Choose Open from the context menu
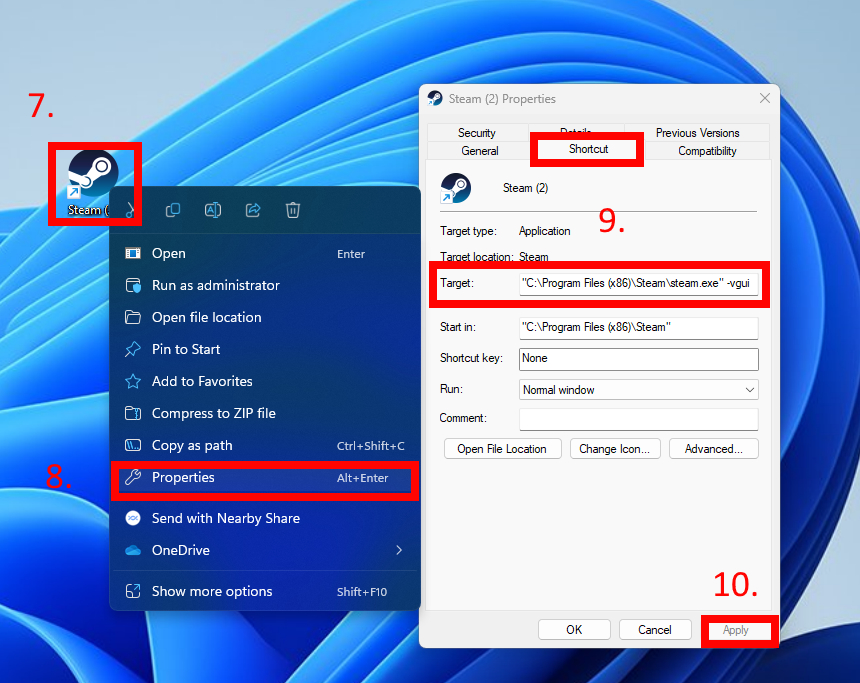The image size is (860, 683). pyautogui.click(x=265, y=253)
